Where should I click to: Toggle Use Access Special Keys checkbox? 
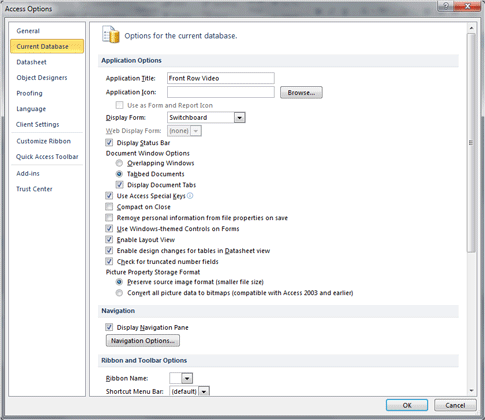(109, 196)
